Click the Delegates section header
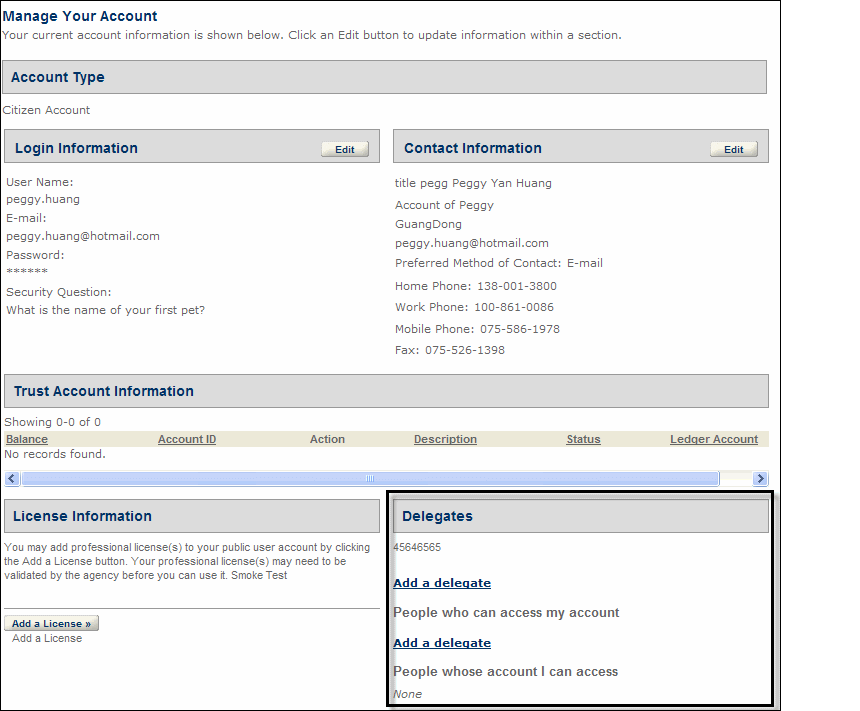The height and width of the screenshot is (711, 860). [437, 516]
